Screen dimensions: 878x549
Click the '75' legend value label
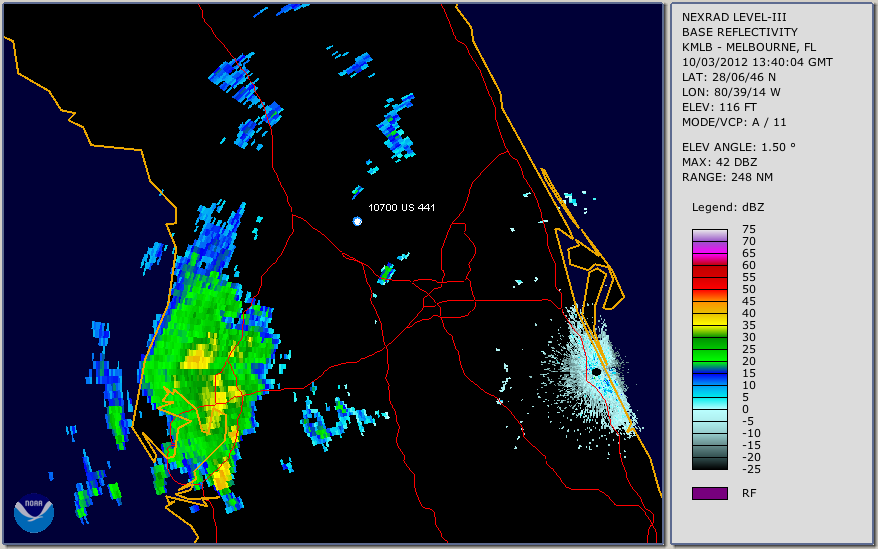point(749,229)
